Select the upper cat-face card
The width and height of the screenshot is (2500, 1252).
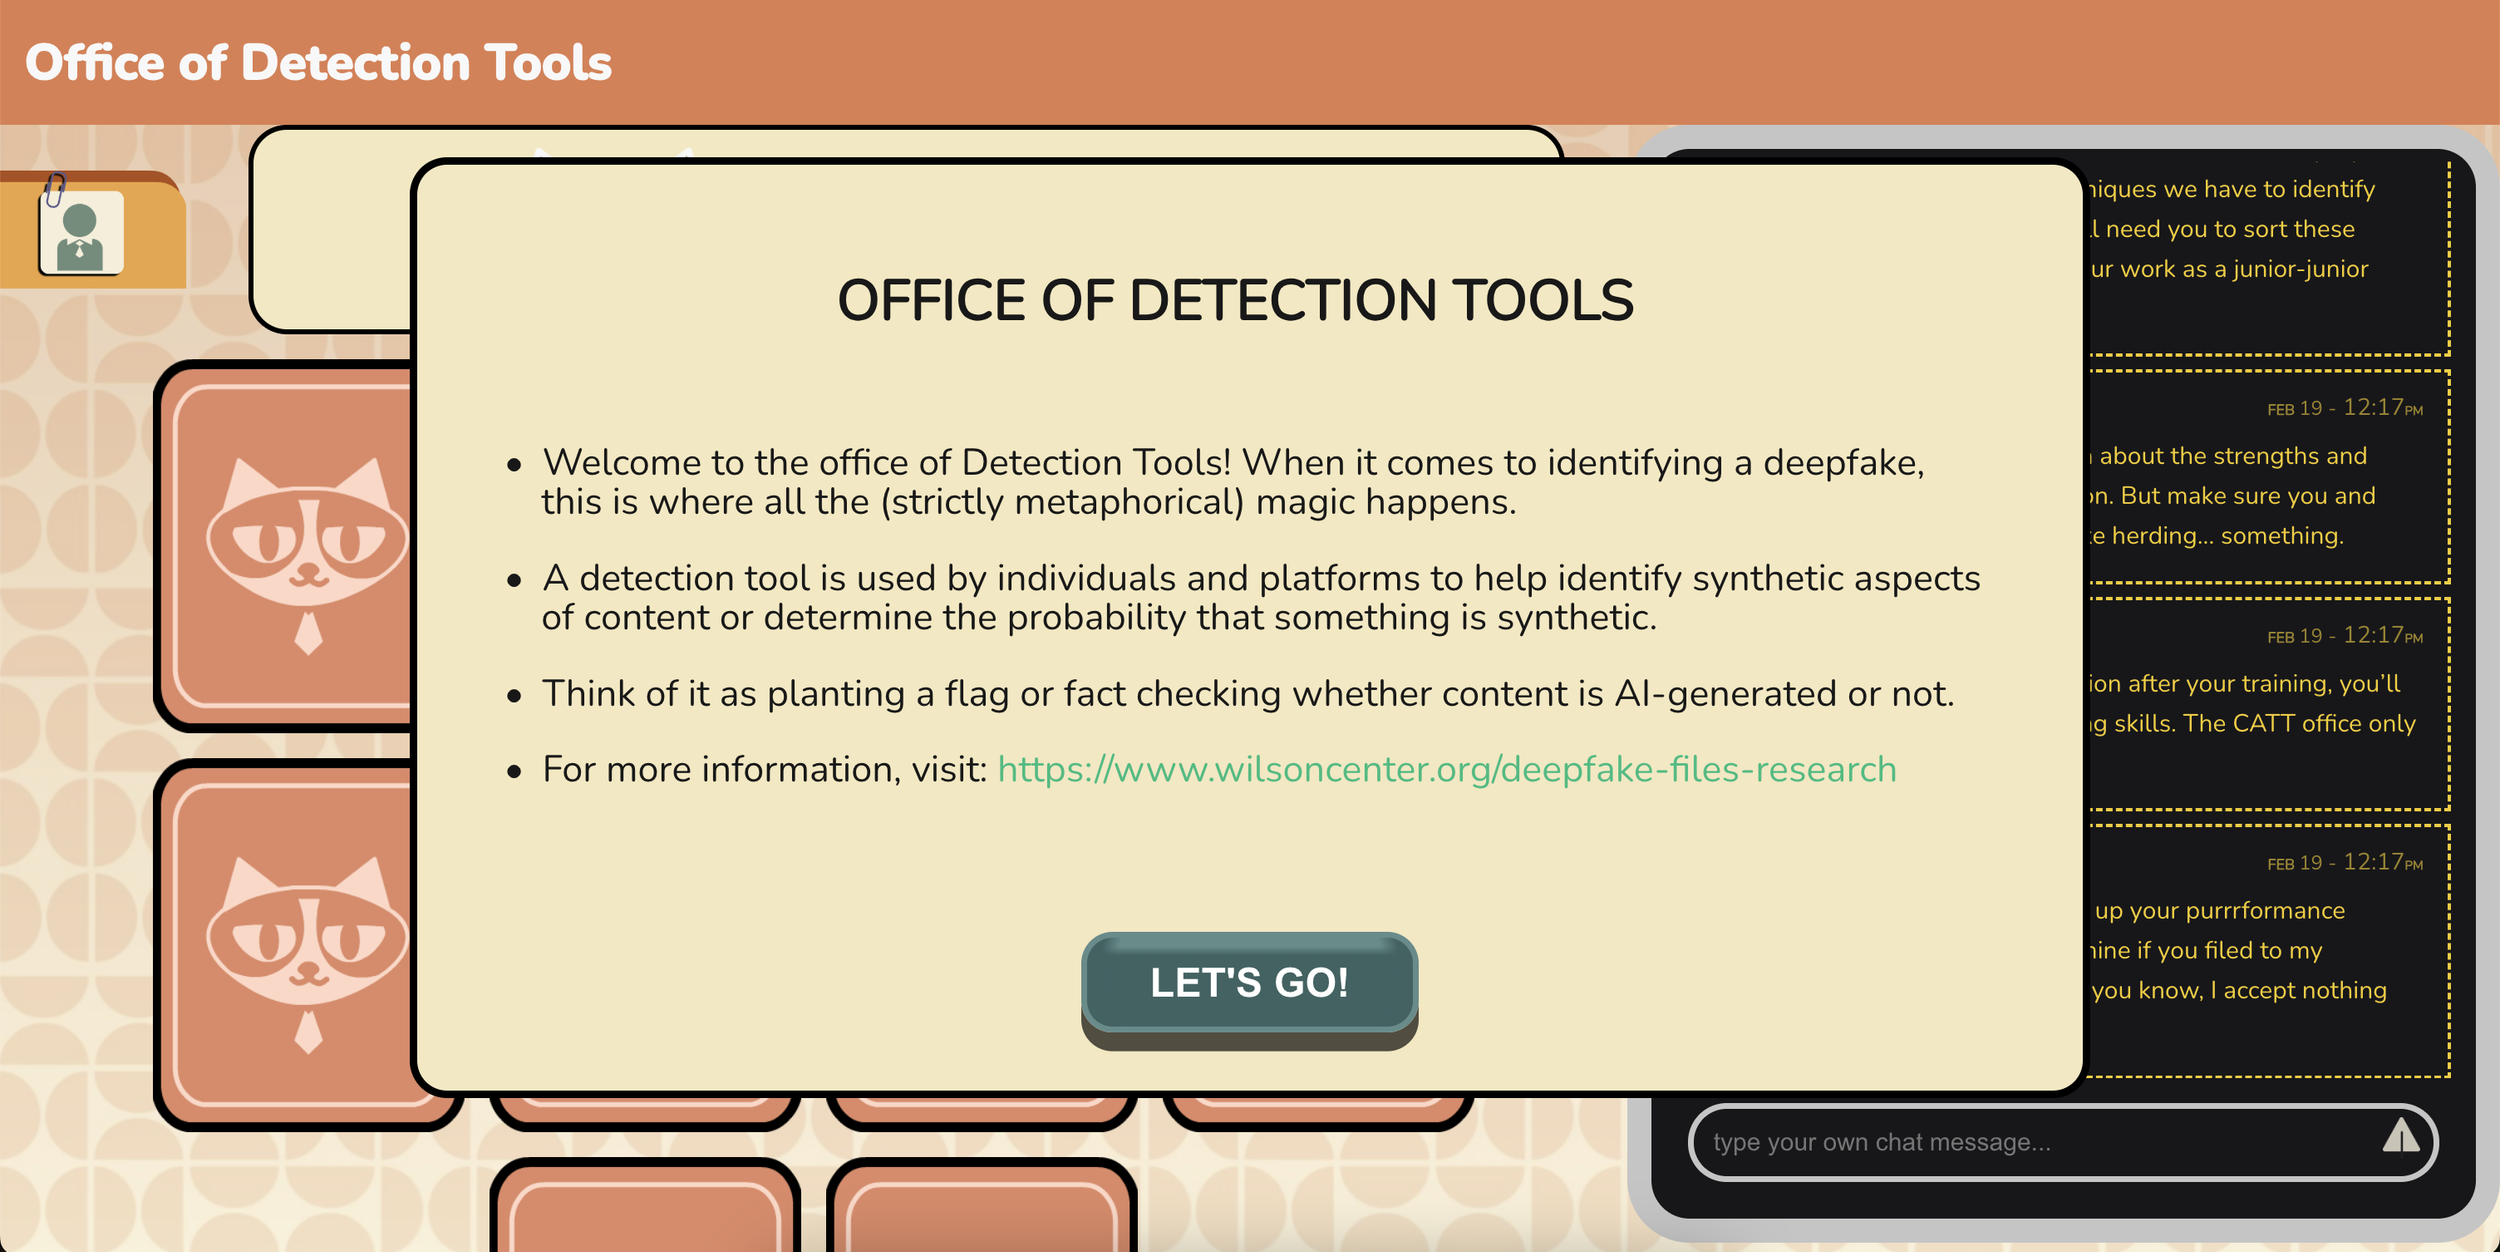290,545
